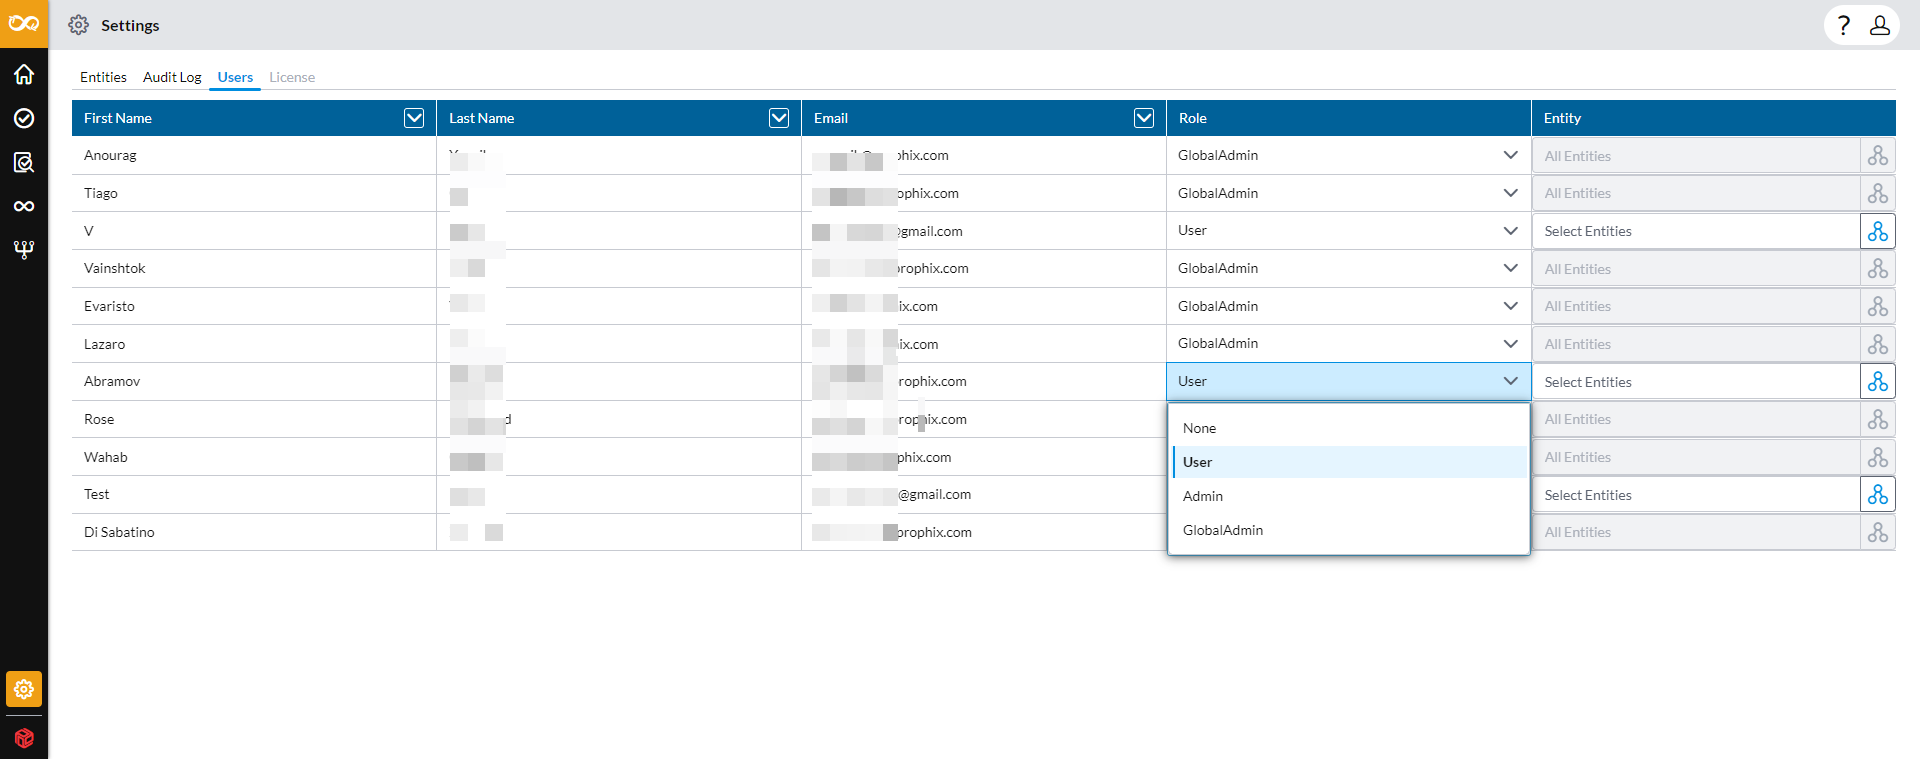Click entity icon in Rose row

(1878, 419)
